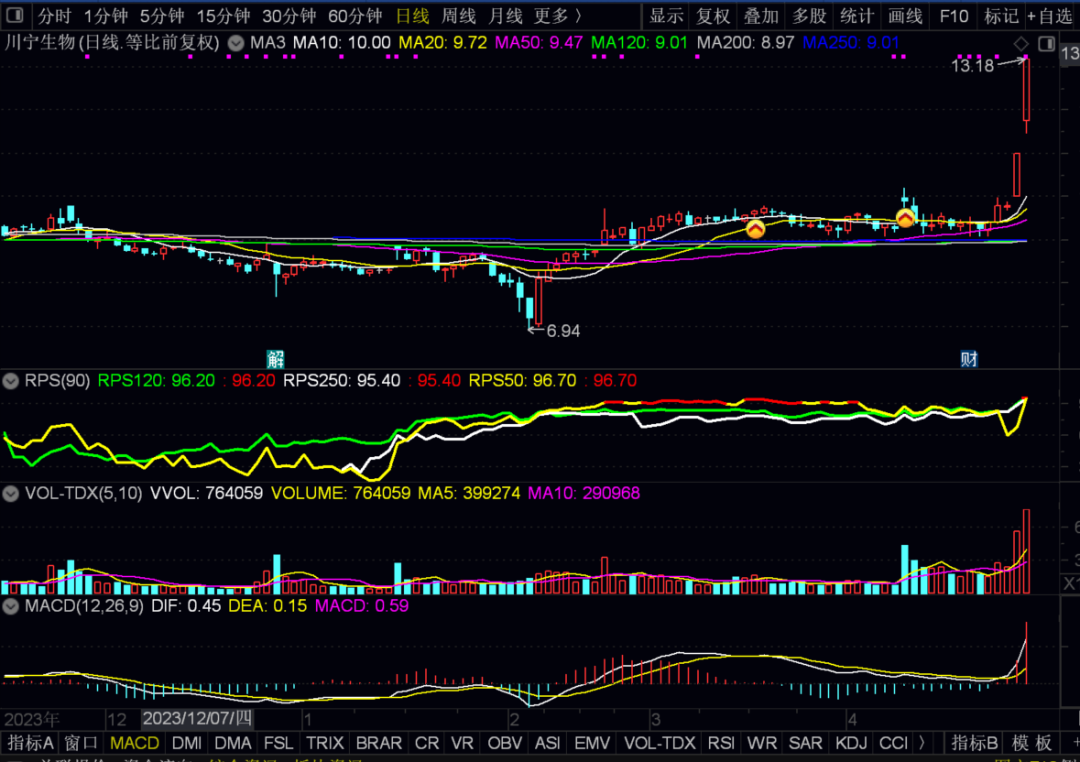Click the 财 financial report marker

click(969, 358)
